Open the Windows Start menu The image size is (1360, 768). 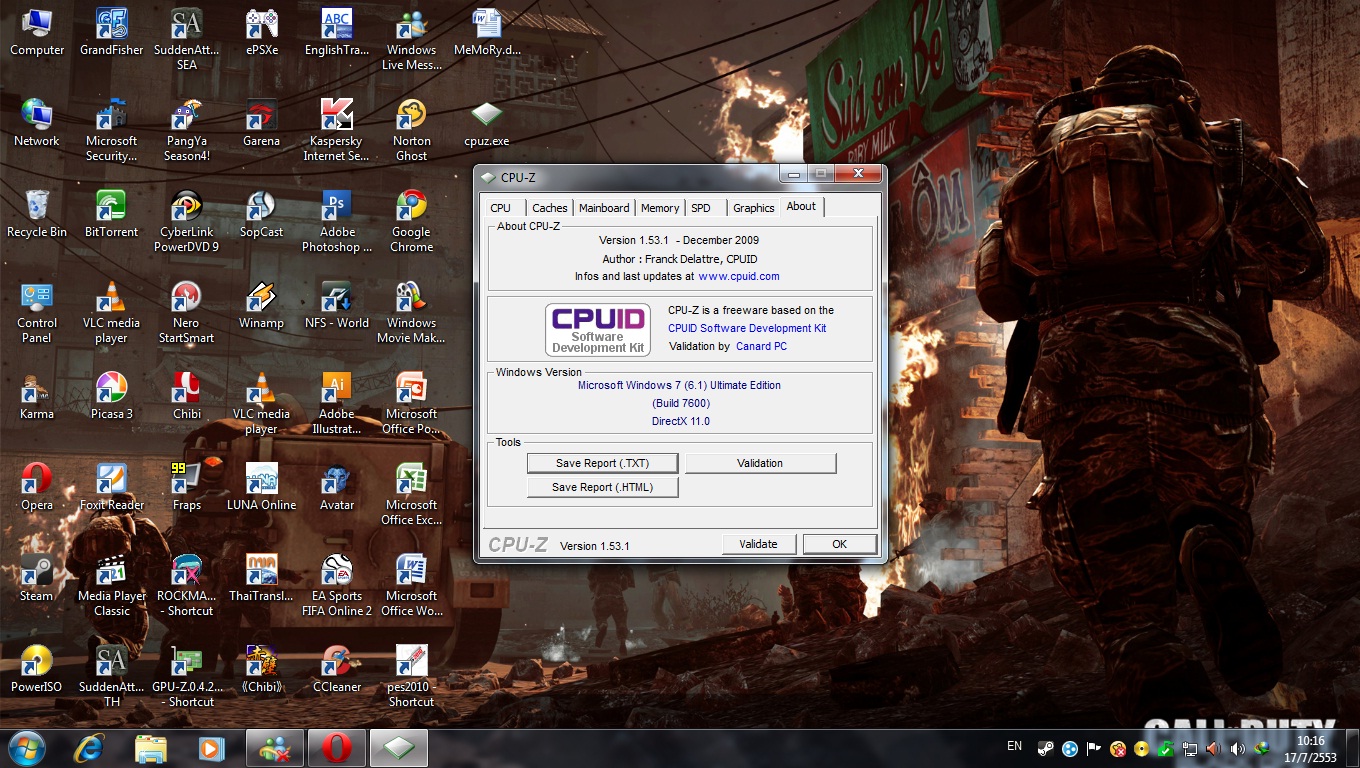coord(25,748)
